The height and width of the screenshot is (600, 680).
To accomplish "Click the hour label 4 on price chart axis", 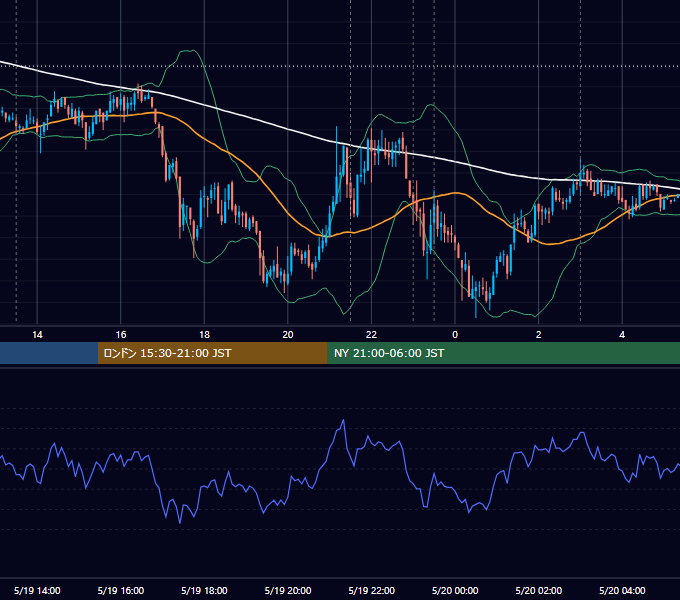I will tap(622, 335).
